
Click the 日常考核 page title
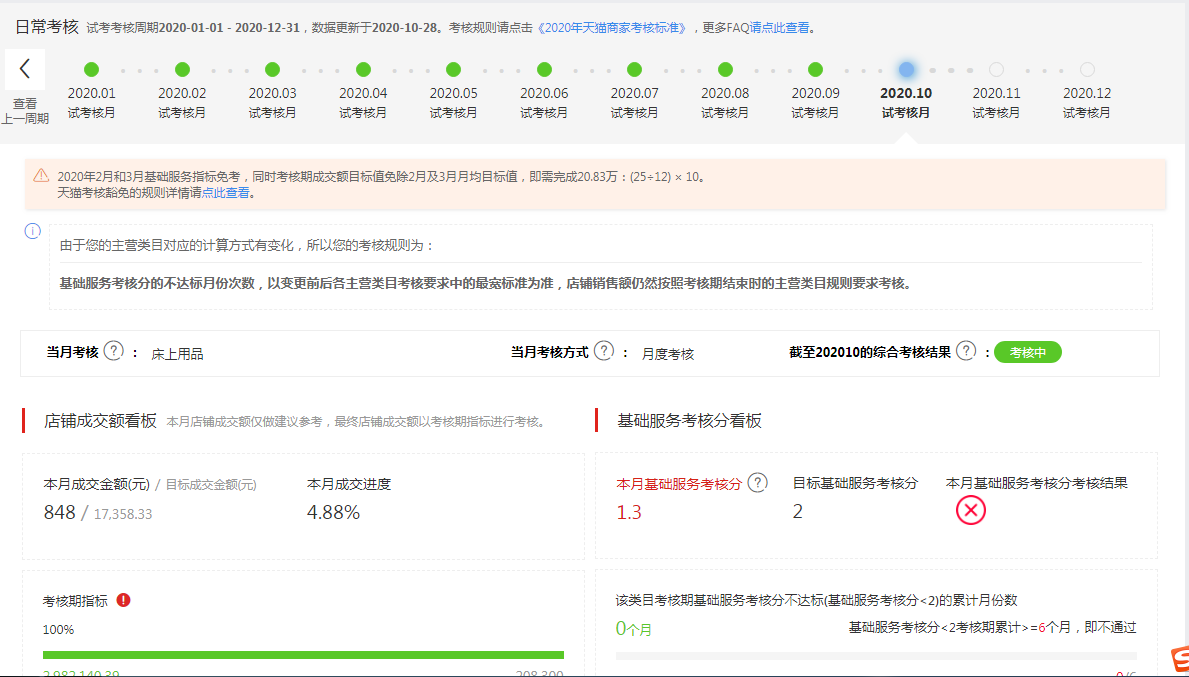pyautogui.click(x=46, y=27)
